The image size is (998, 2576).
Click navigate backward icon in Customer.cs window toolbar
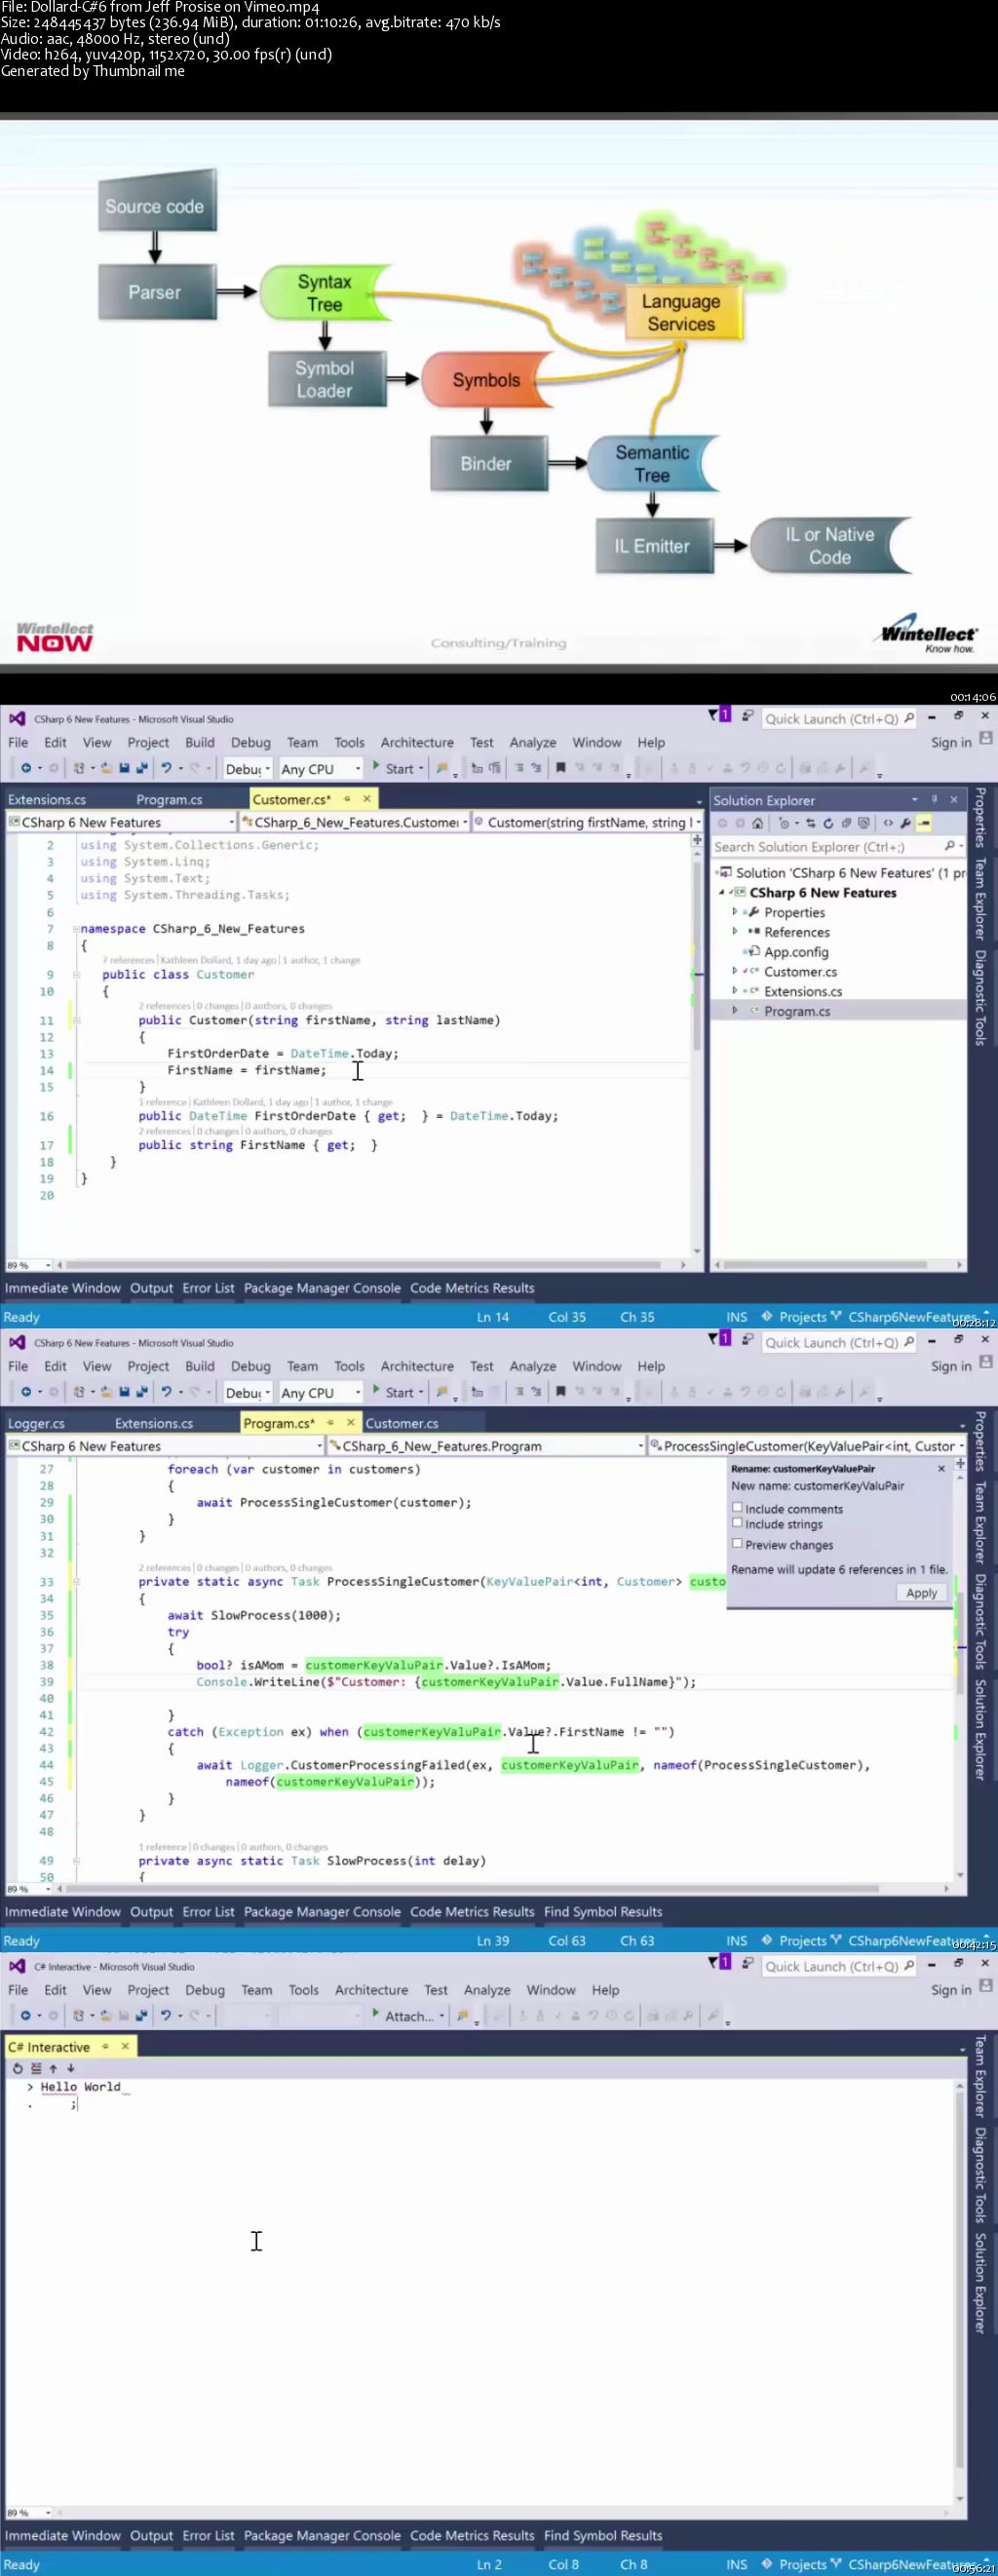25,768
